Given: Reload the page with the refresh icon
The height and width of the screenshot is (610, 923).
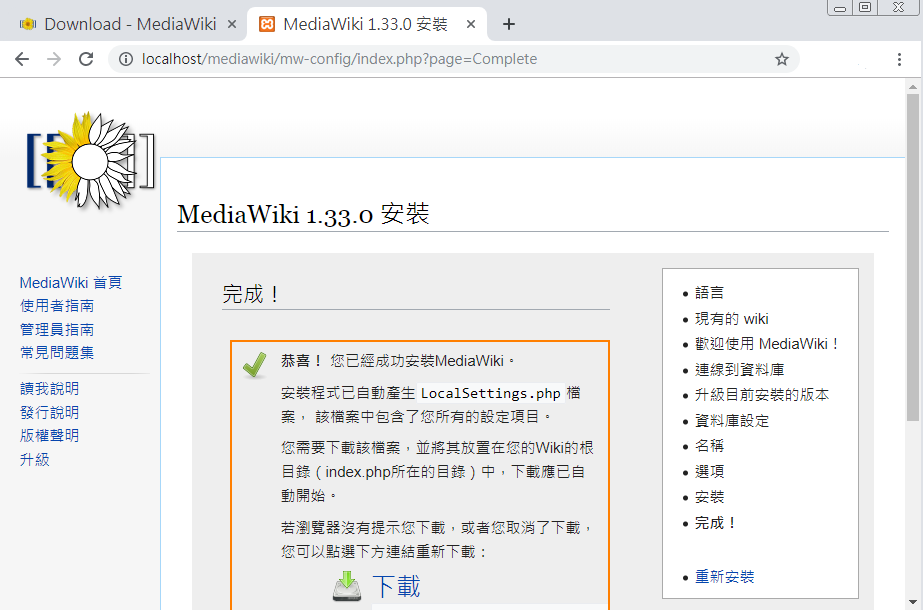Looking at the screenshot, I should click(x=87, y=59).
